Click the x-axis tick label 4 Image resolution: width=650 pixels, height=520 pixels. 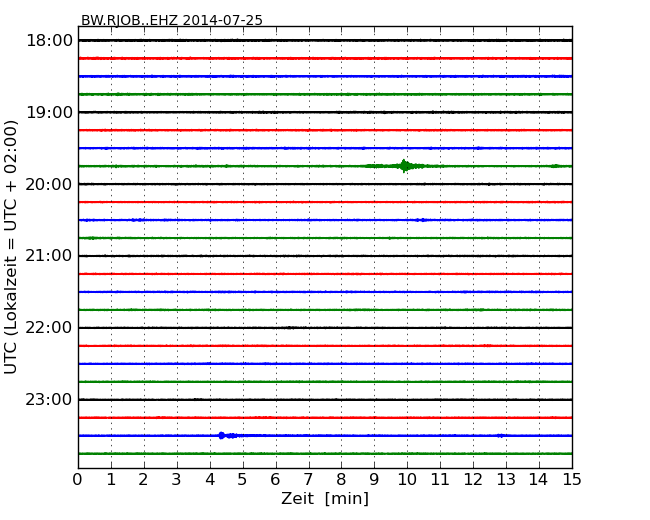(x=210, y=480)
